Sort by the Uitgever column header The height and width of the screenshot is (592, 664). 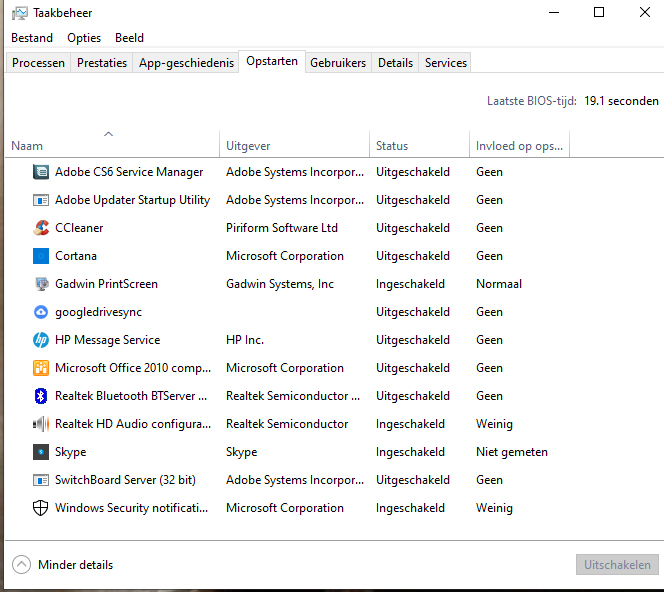pyautogui.click(x=248, y=146)
